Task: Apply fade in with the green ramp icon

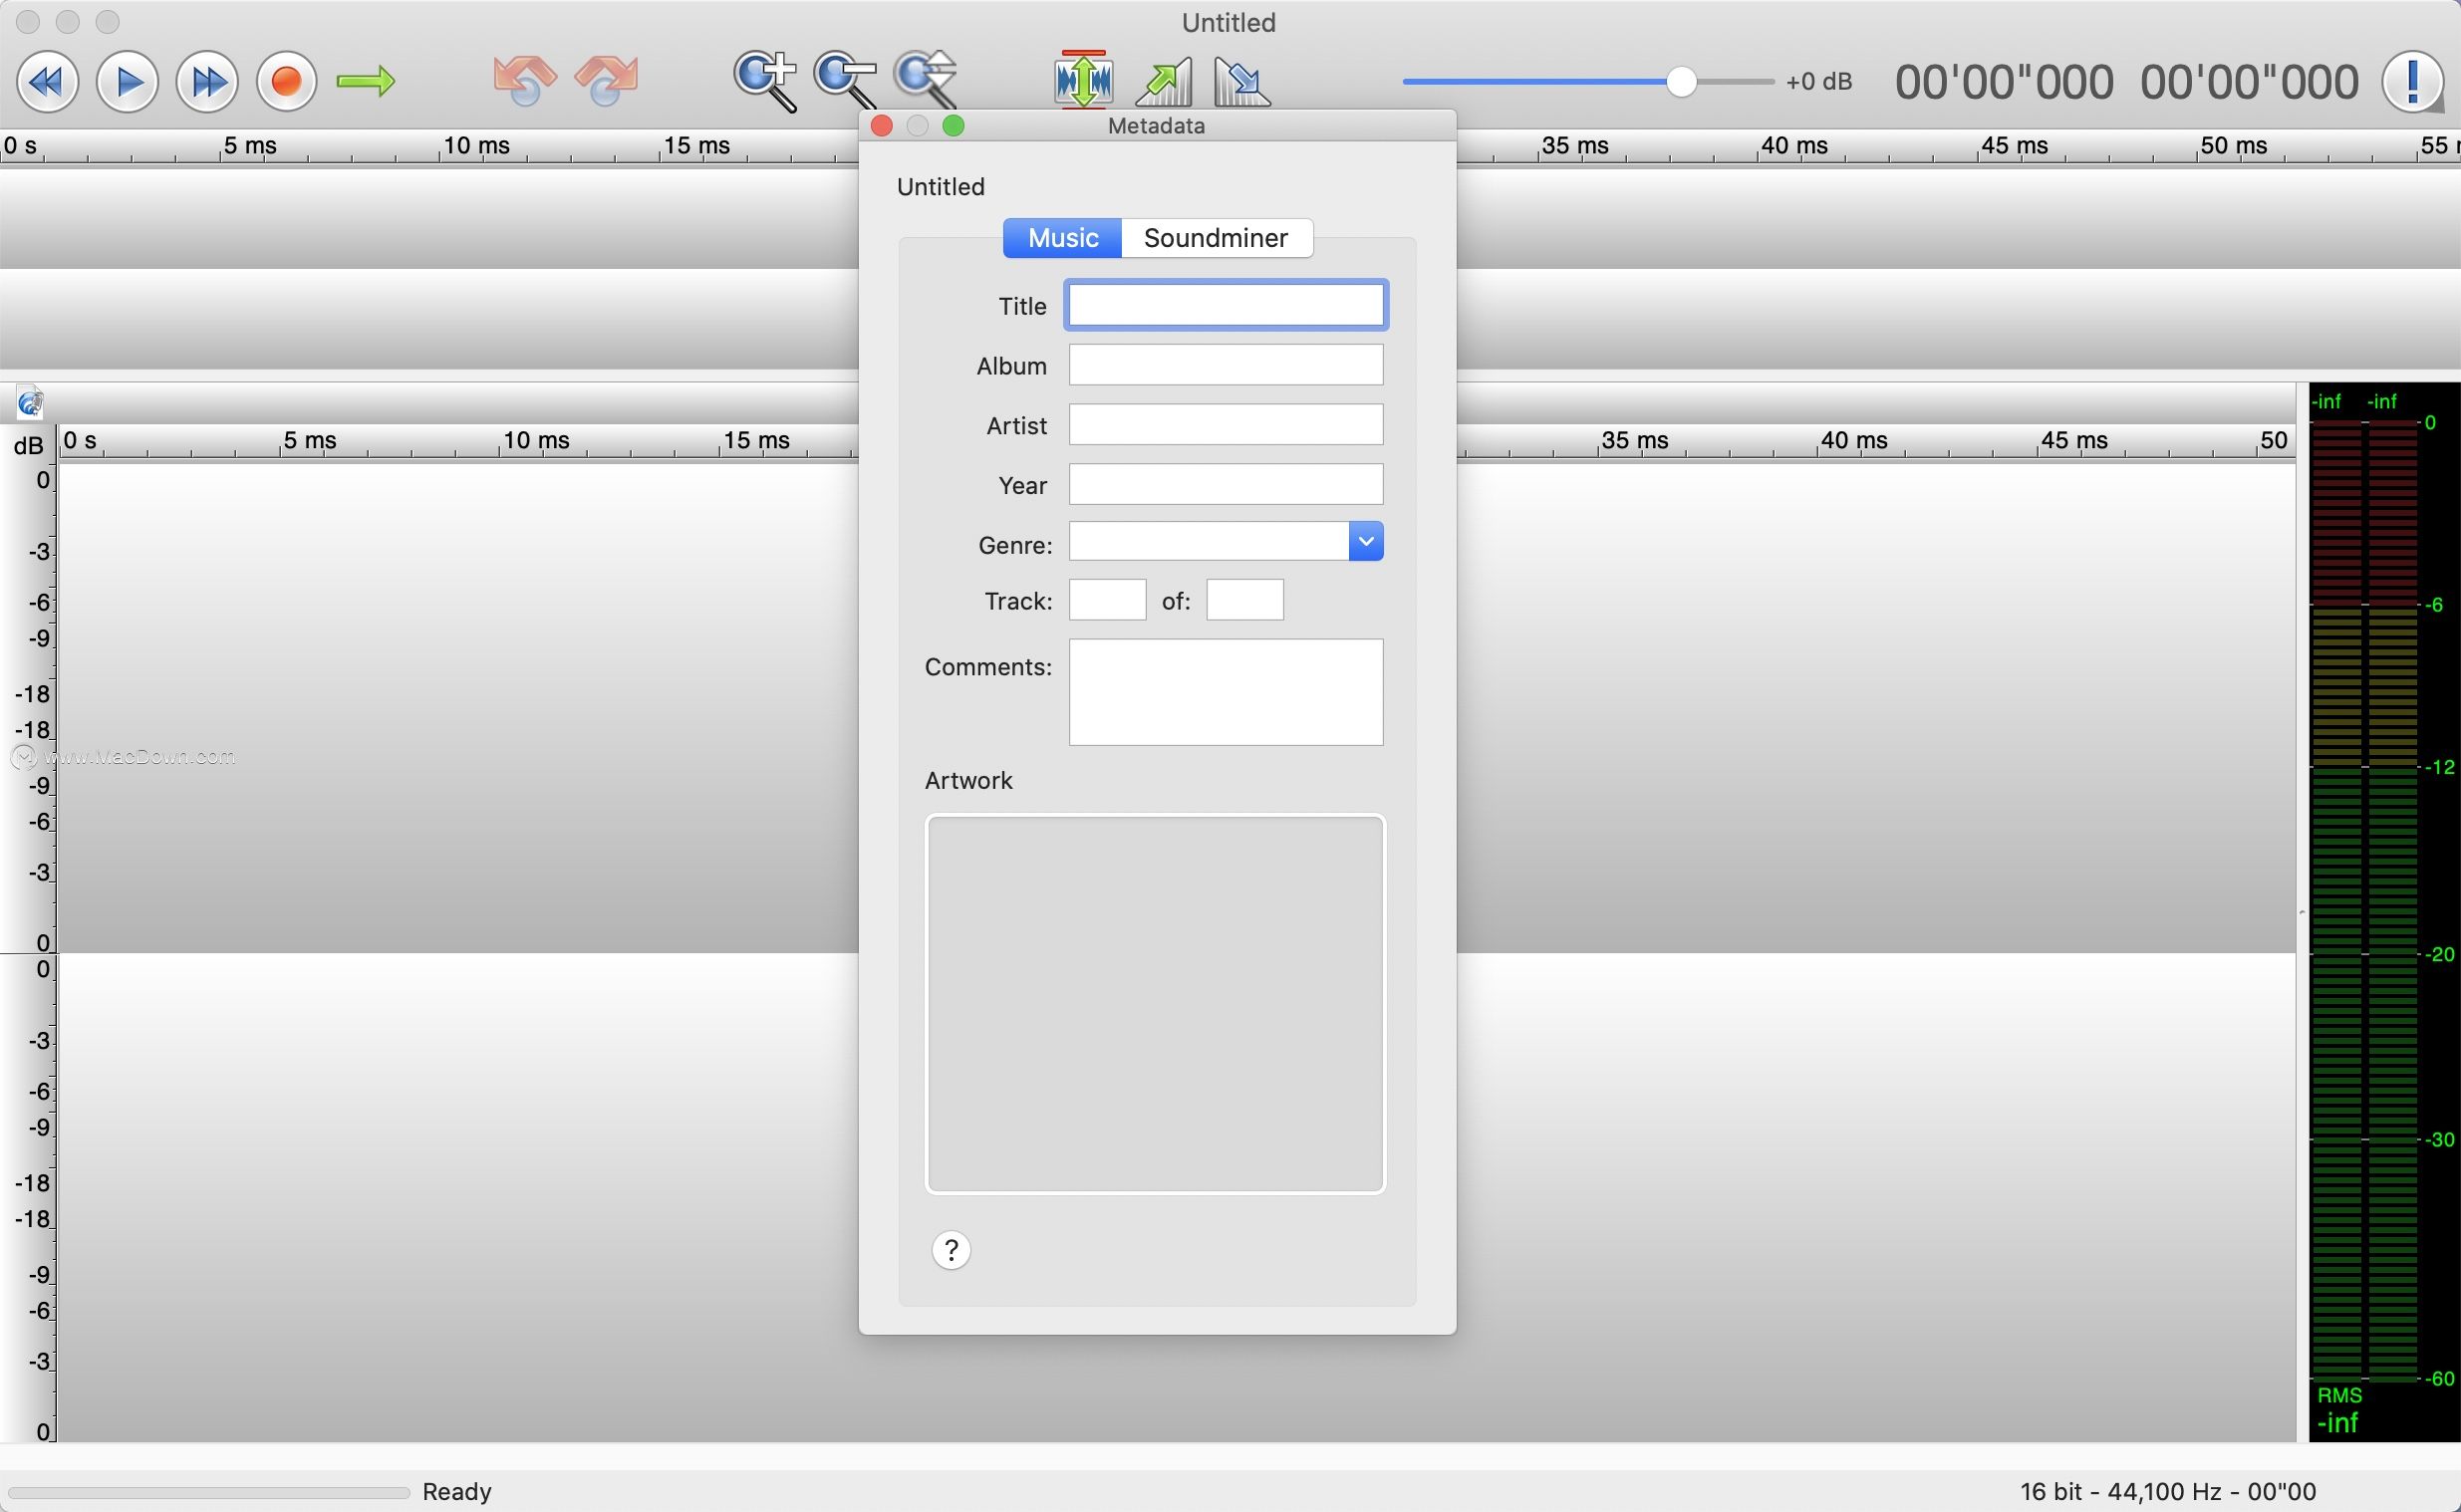Action: pyautogui.click(x=1164, y=82)
